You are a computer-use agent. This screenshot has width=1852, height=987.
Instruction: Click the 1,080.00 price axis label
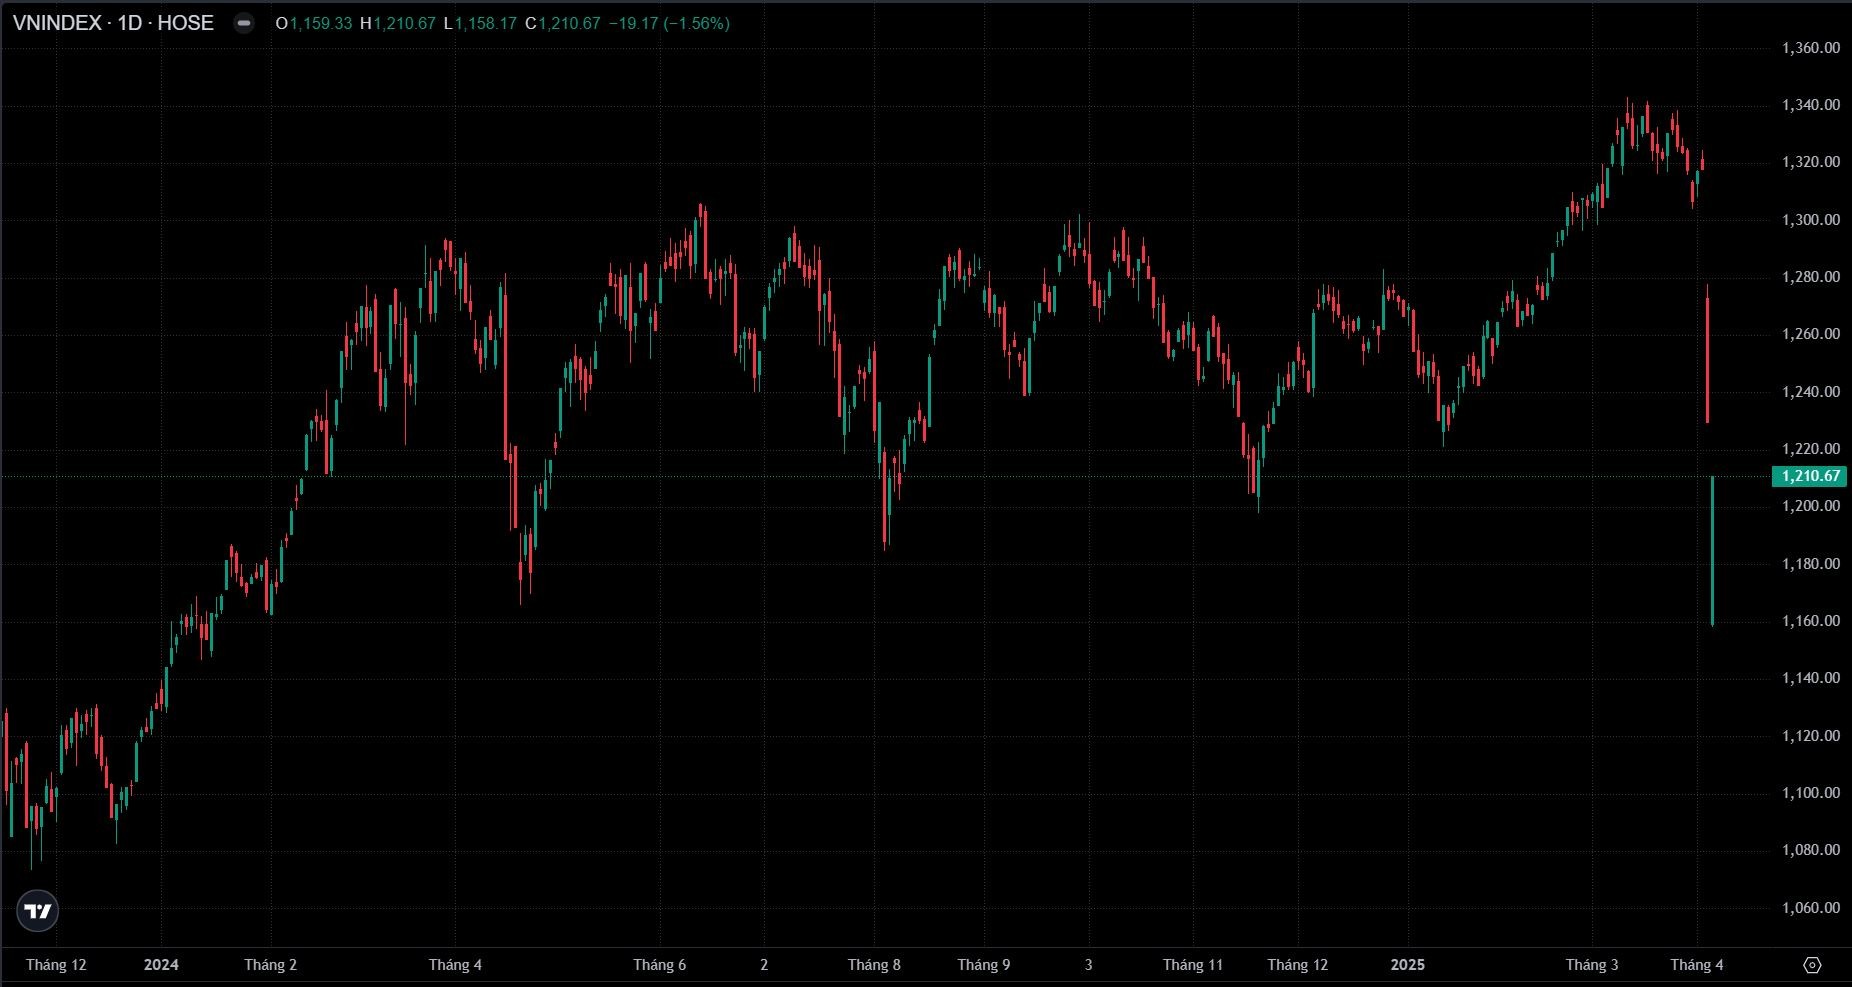1811,850
